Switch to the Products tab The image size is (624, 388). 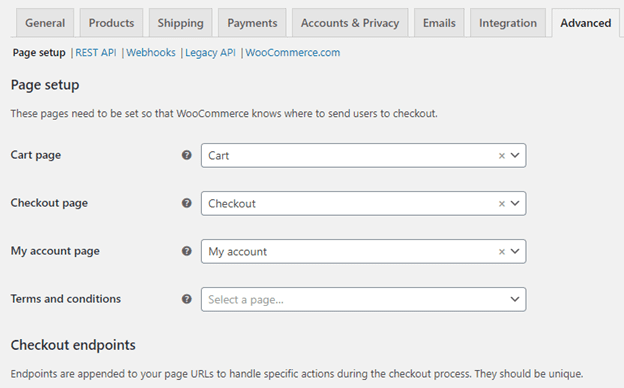[x=111, y=23]
